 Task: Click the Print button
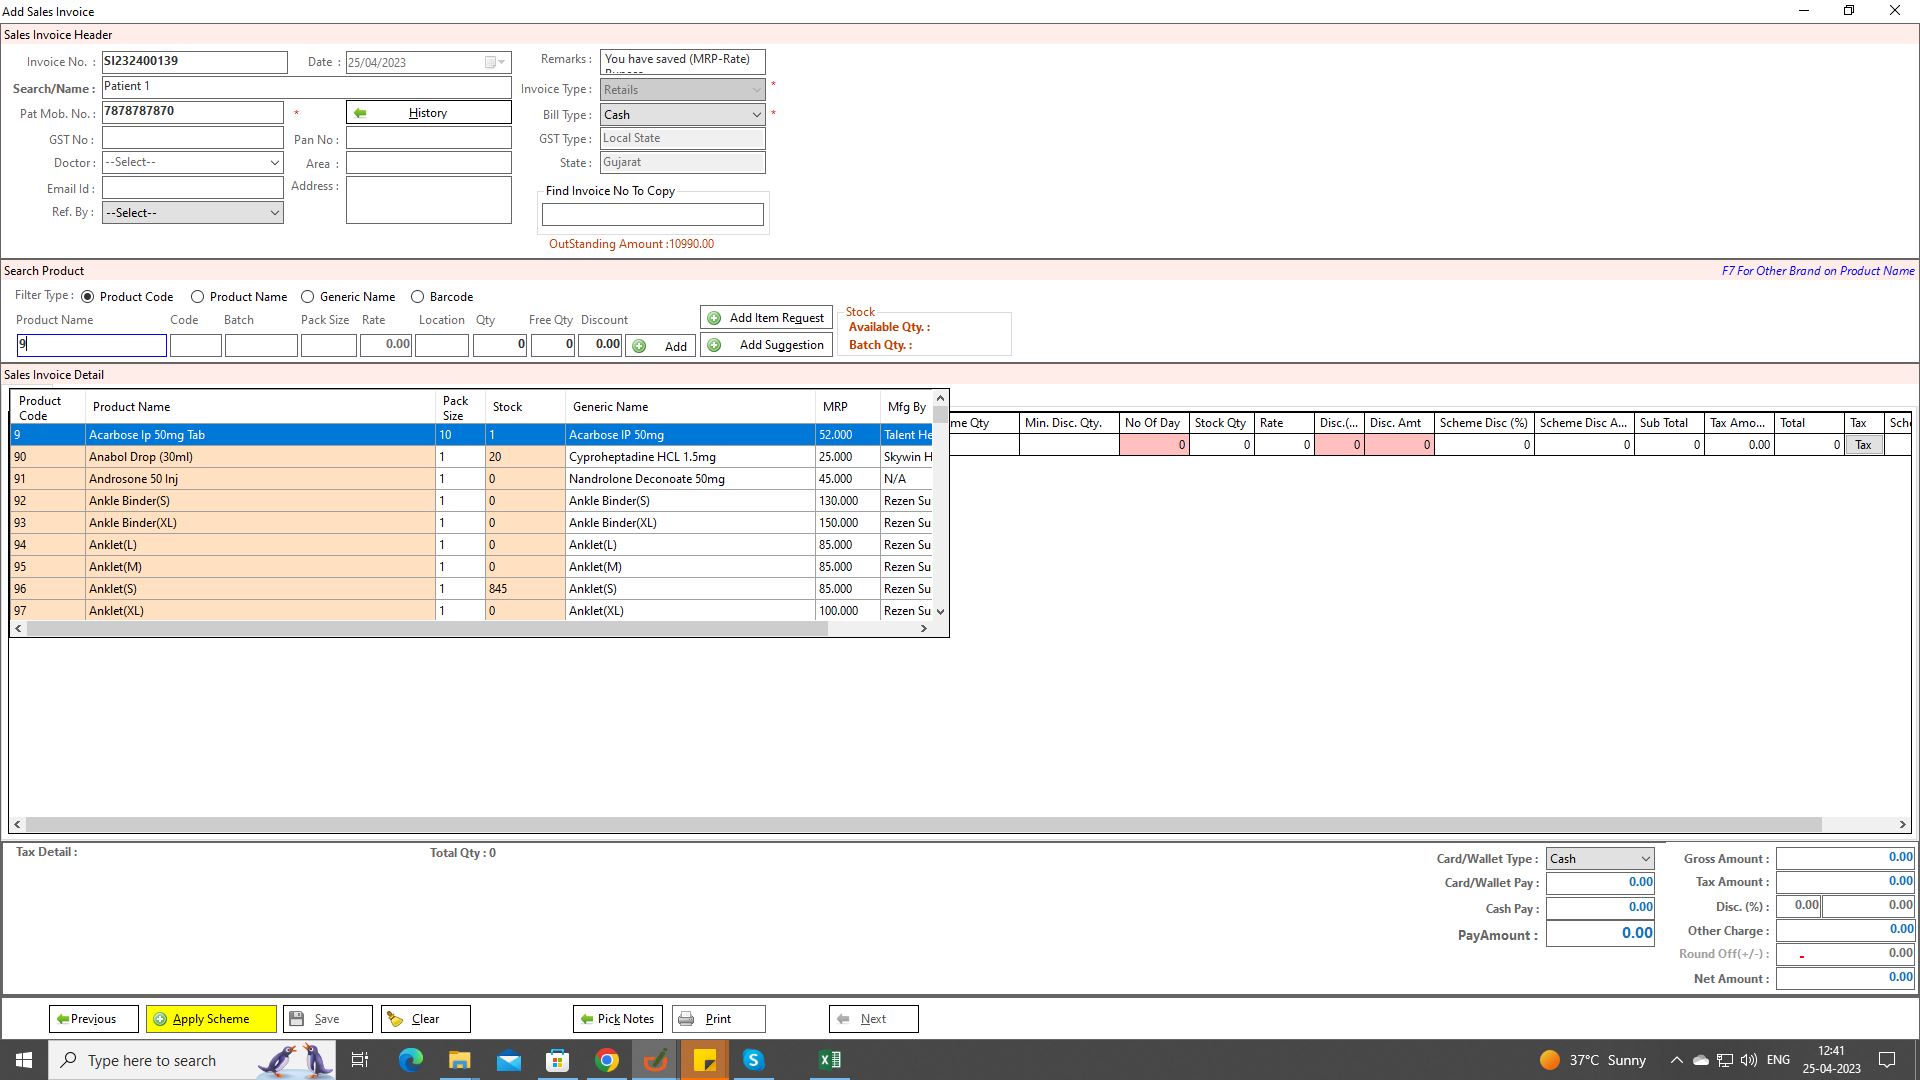point(718,1019)
